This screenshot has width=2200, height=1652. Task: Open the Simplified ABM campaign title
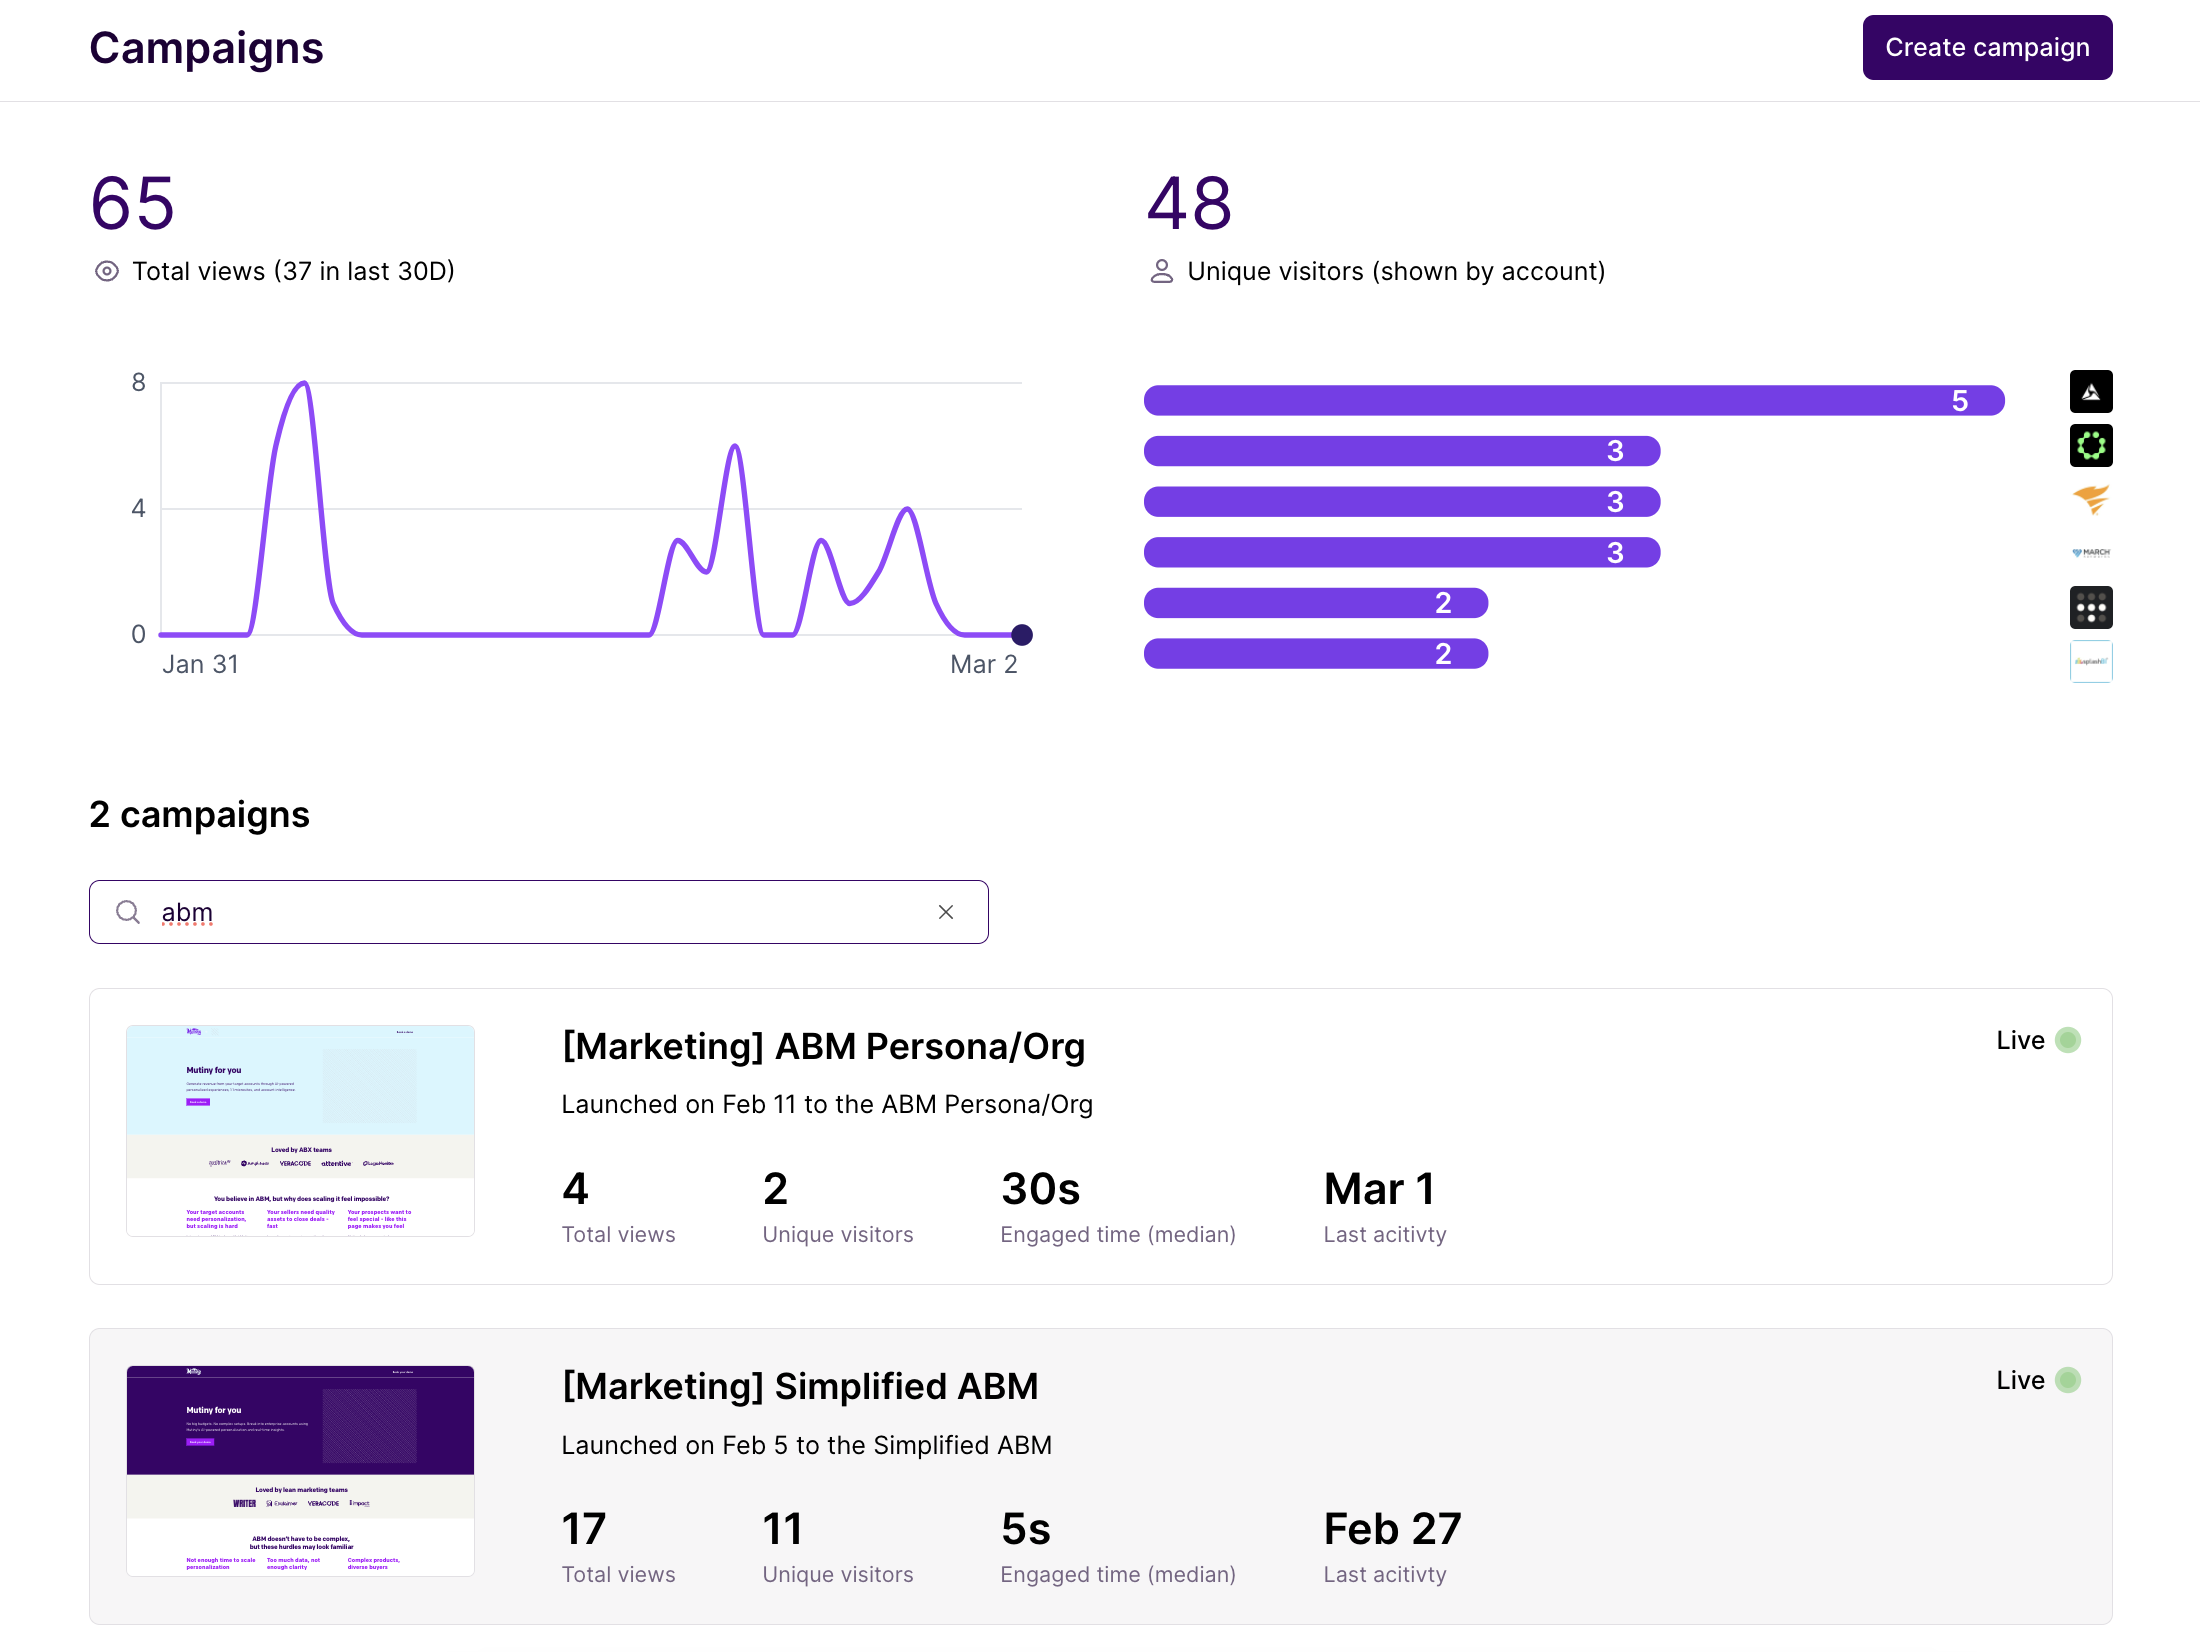click(800, 1386)
